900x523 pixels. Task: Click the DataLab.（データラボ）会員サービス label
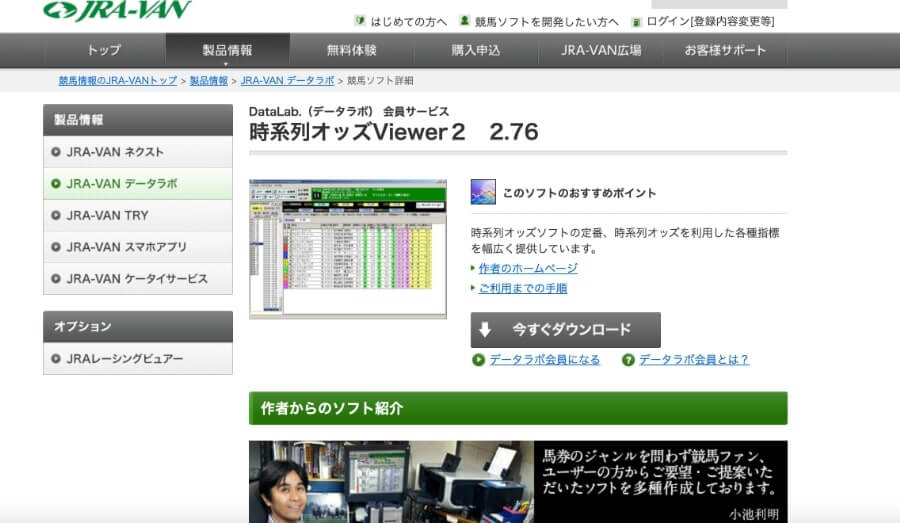point(349,111)
